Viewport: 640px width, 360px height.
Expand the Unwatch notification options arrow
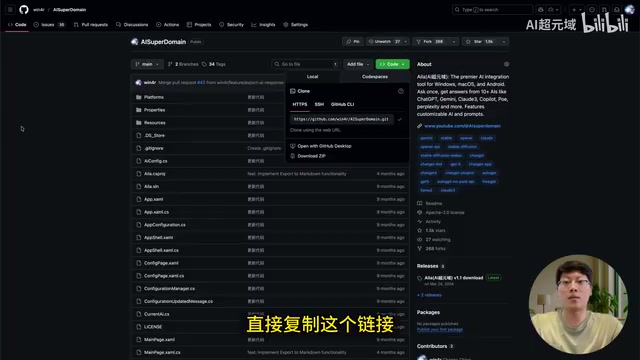pos(405,42)
